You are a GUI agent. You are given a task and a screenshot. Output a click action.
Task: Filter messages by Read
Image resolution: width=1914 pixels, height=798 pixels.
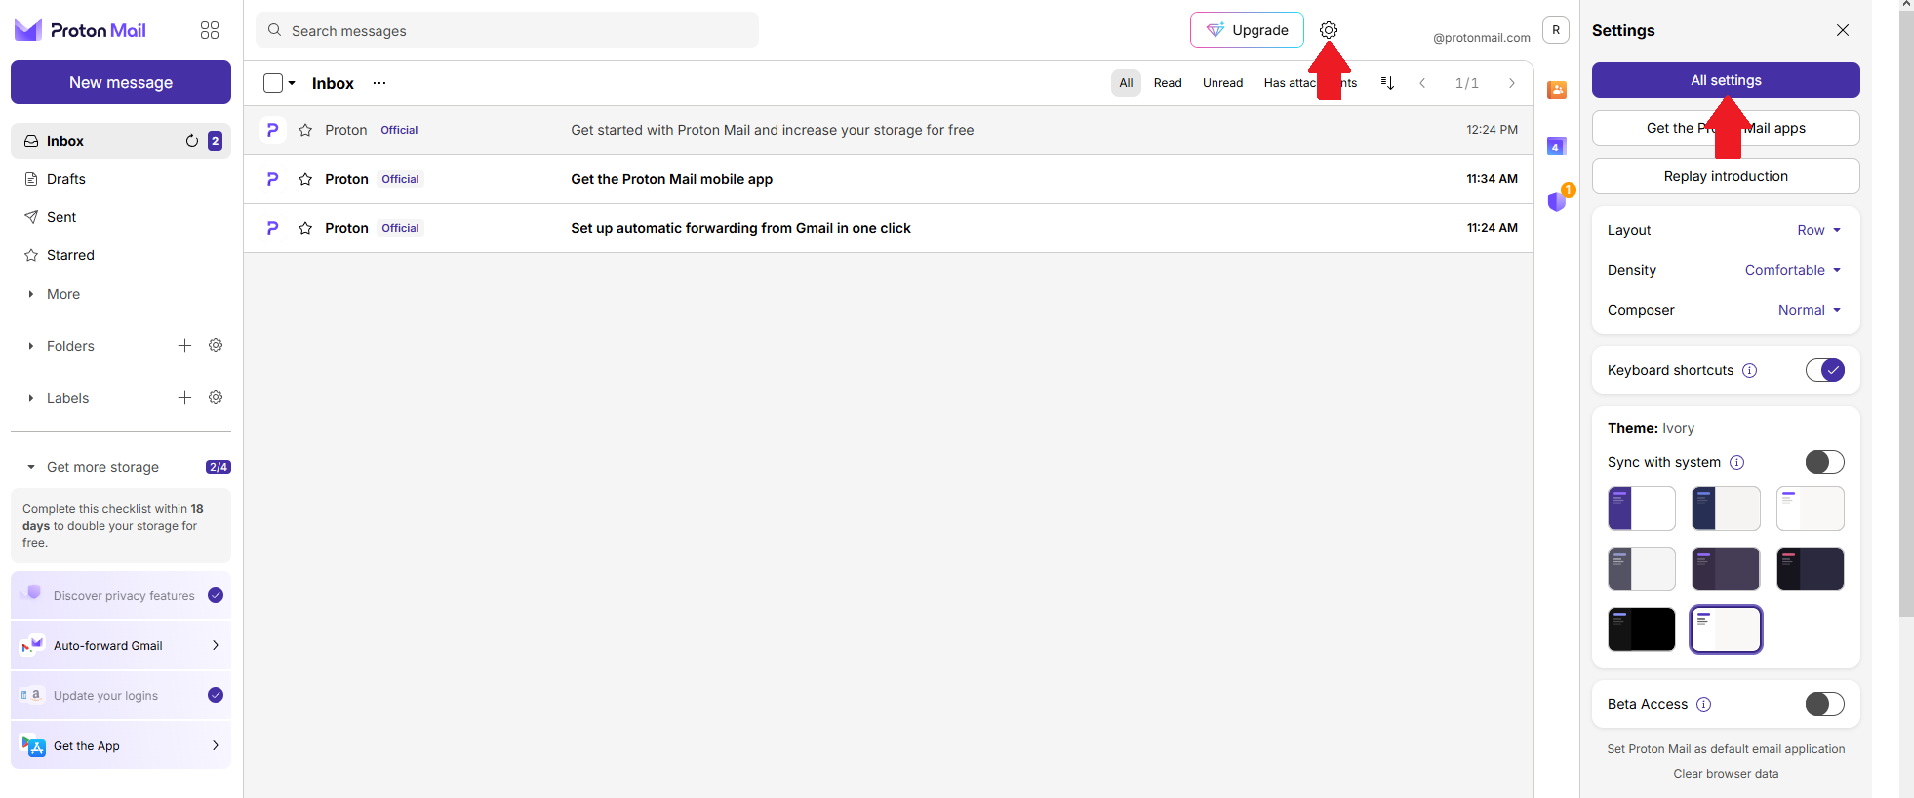1167,83
